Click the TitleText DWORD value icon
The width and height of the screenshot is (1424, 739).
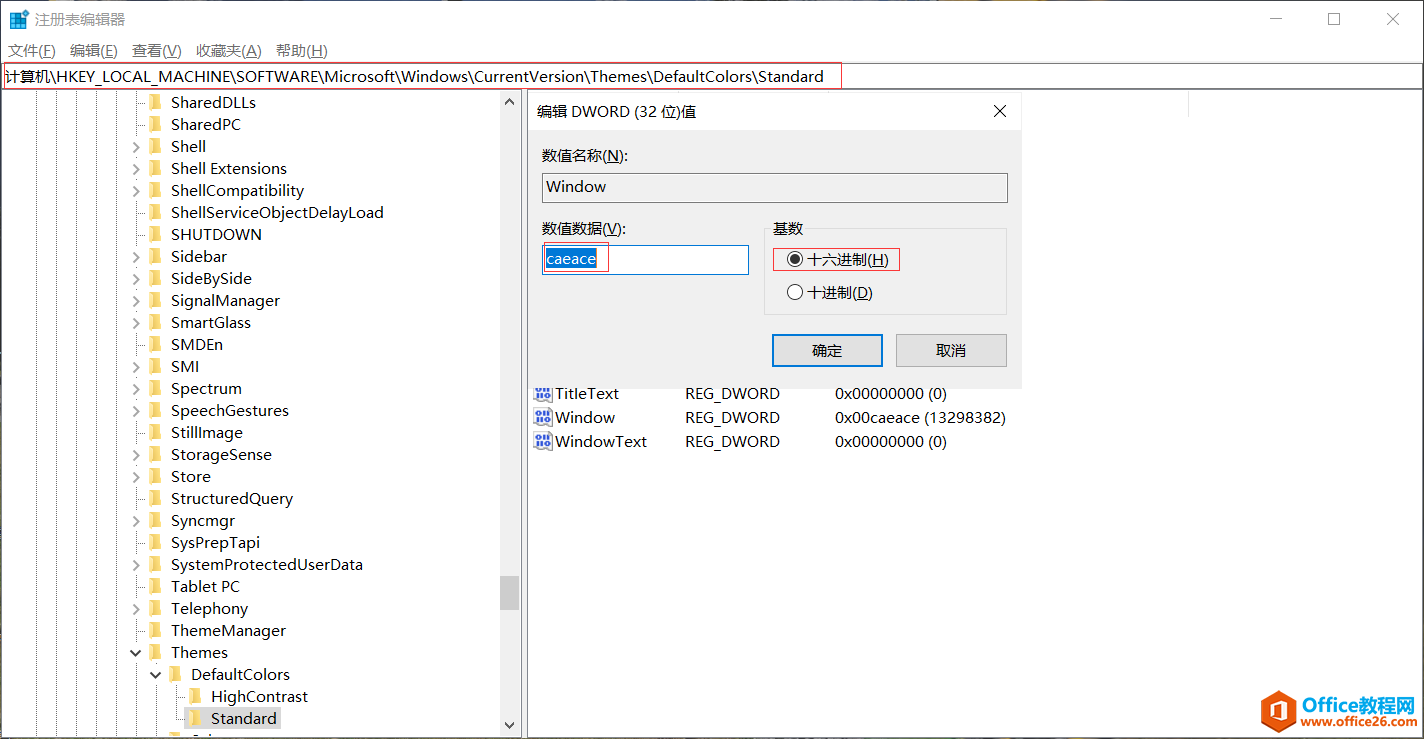[x=543, y=393]
